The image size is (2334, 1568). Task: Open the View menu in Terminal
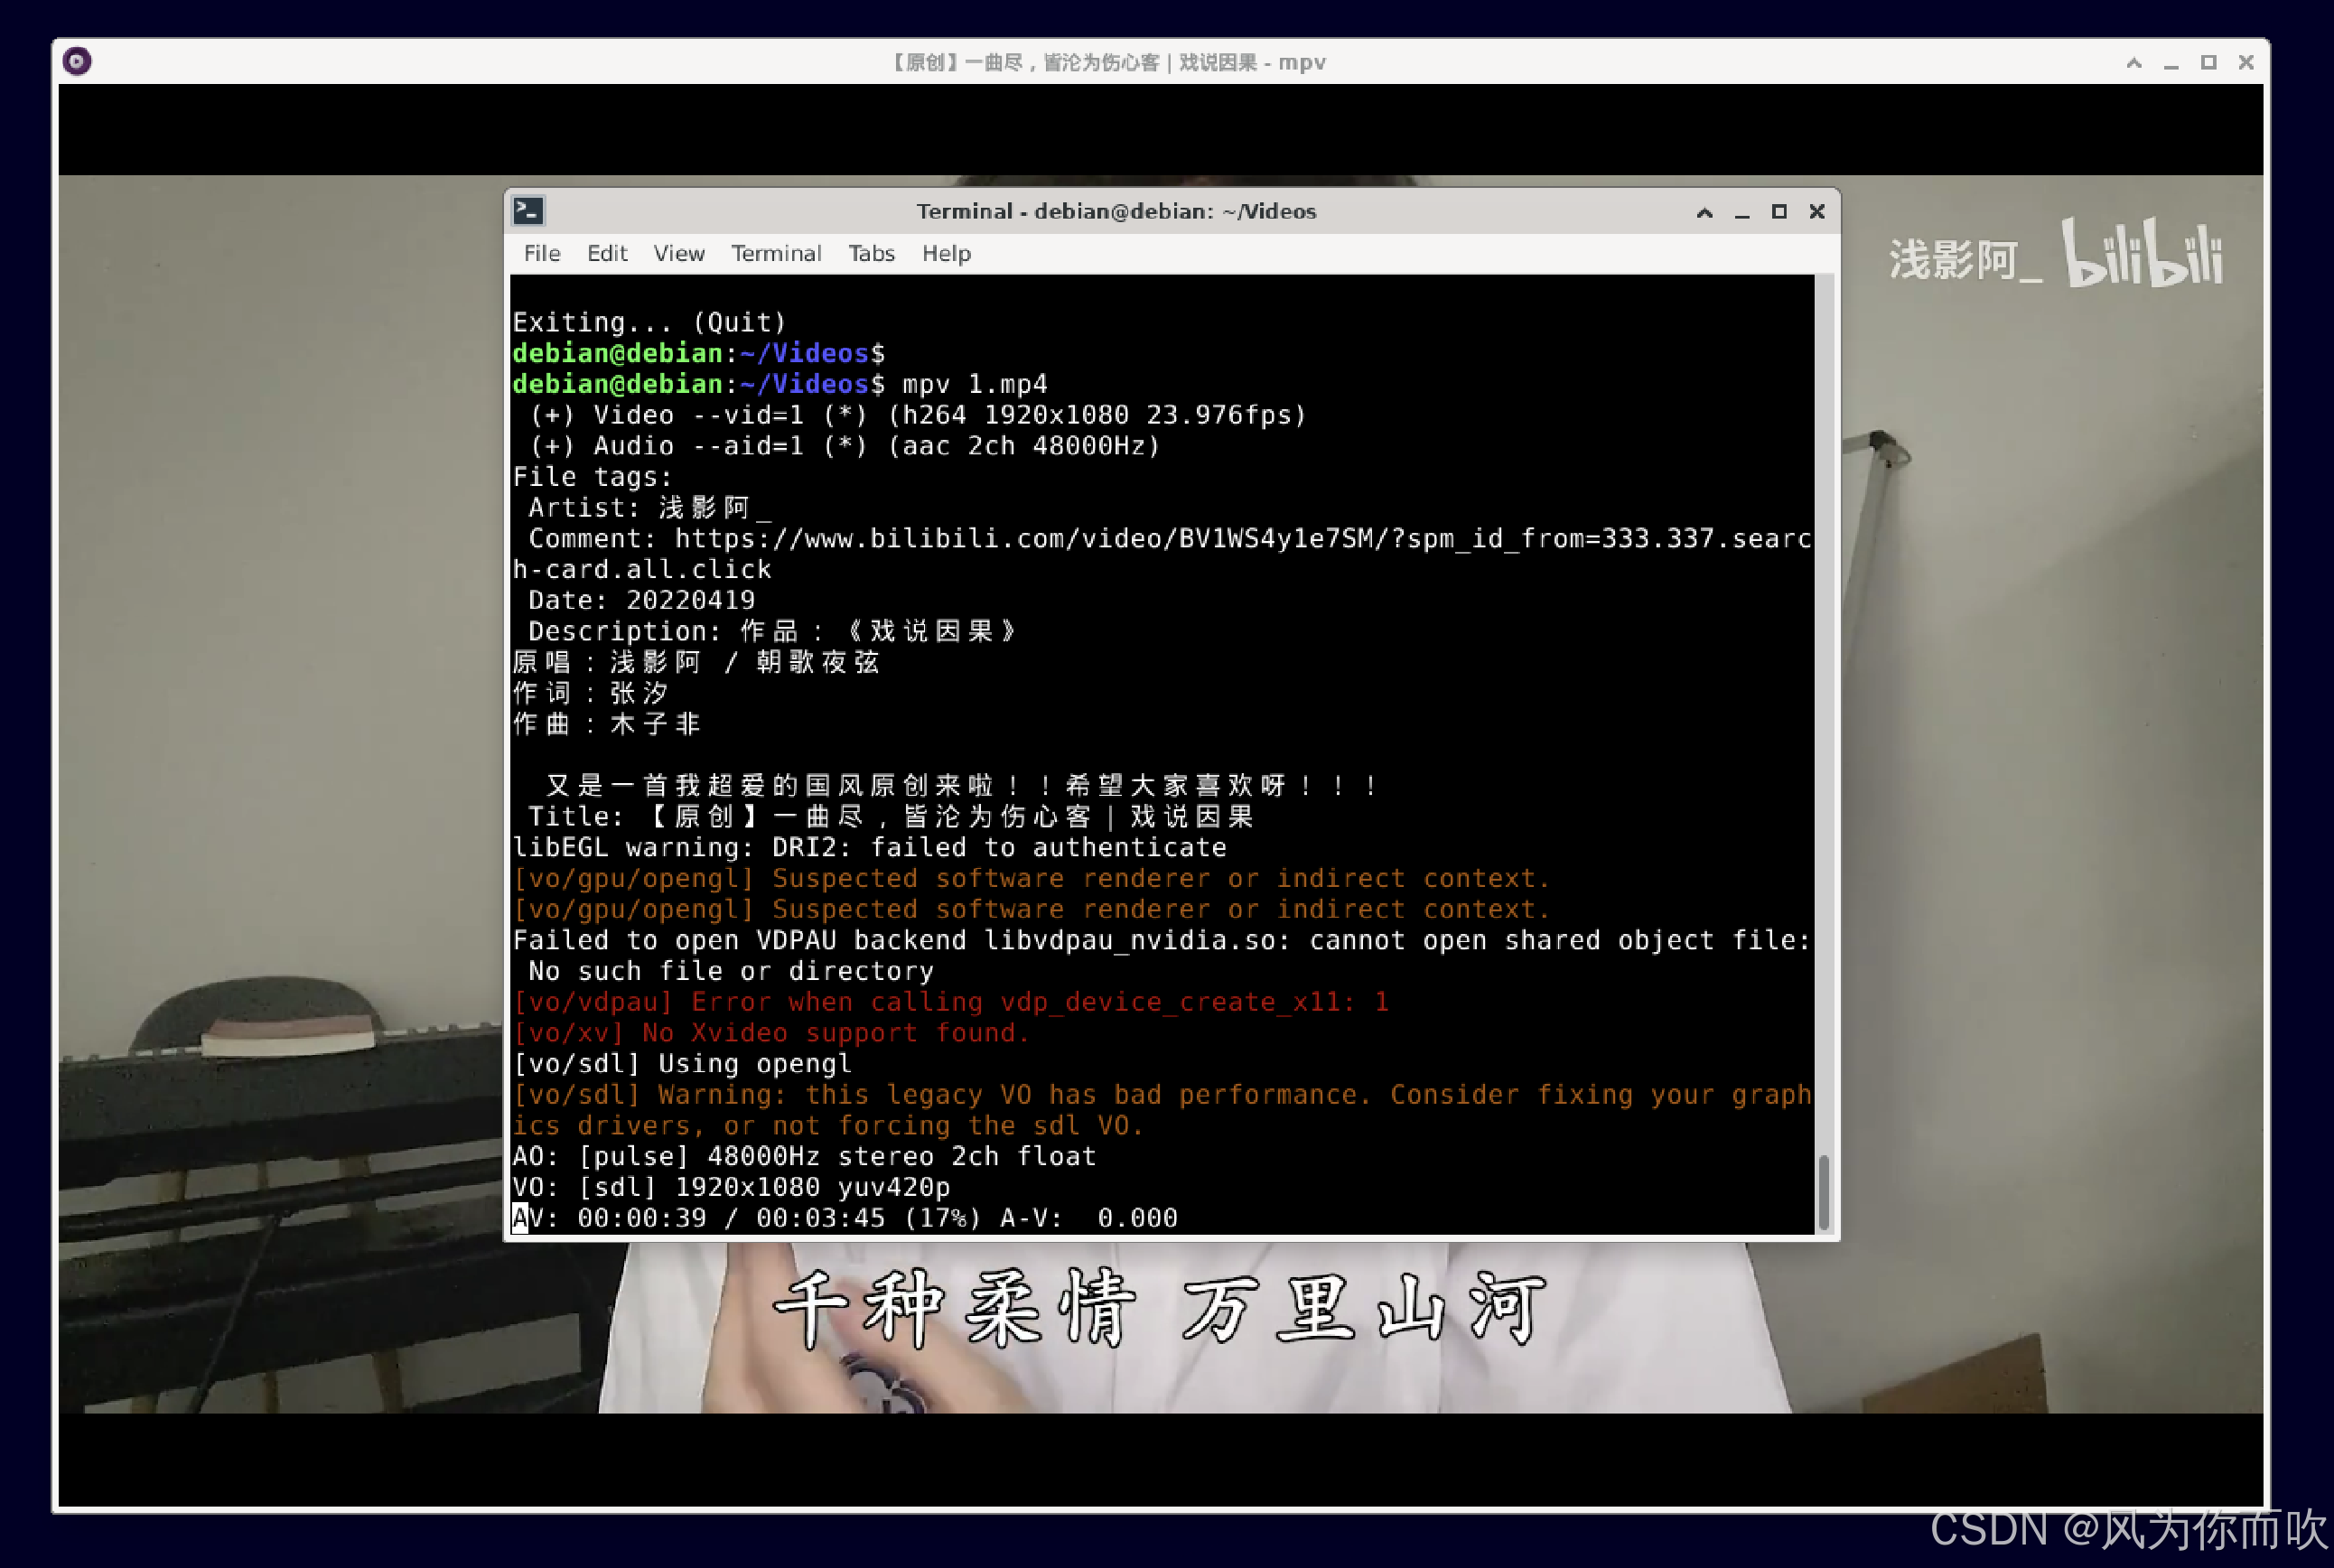[678, 253]
